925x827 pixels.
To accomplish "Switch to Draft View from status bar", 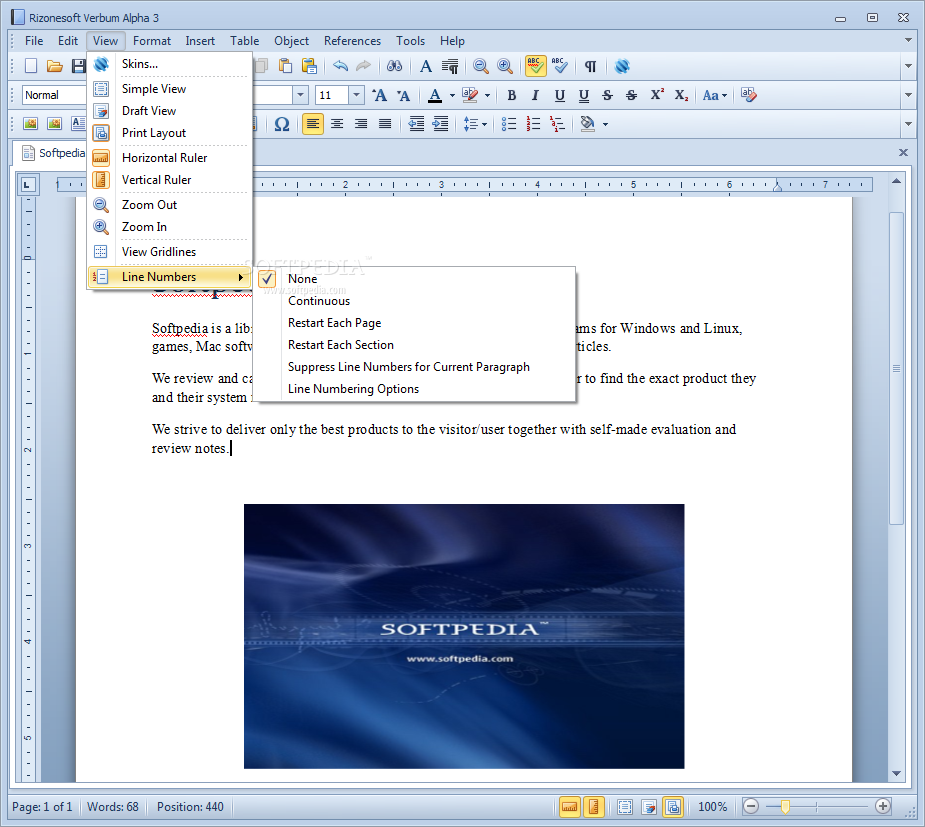I will coord(649,807).
